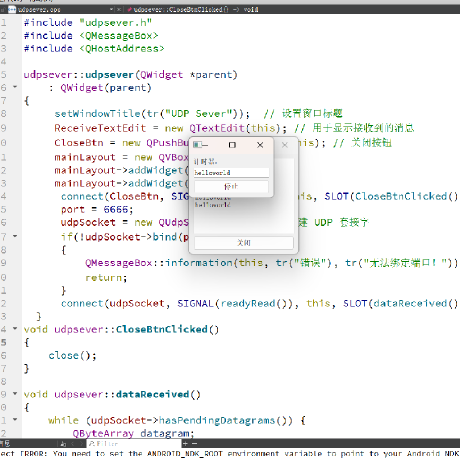
Task: Close the udpsever.cpp document with the X icon
Action: click(x=119, y=10)
